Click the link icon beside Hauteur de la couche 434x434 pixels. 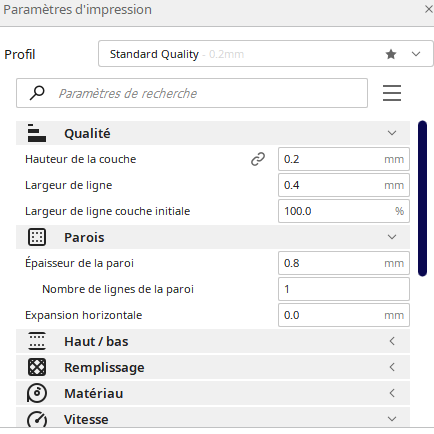tap(258, 159)
